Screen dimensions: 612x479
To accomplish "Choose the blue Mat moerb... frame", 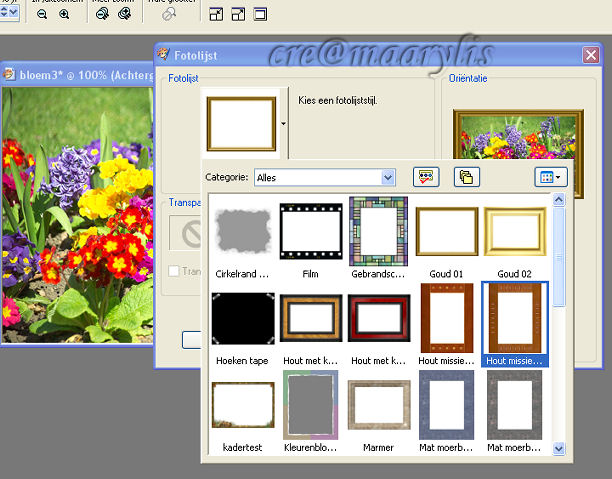I will coord(447,405).
